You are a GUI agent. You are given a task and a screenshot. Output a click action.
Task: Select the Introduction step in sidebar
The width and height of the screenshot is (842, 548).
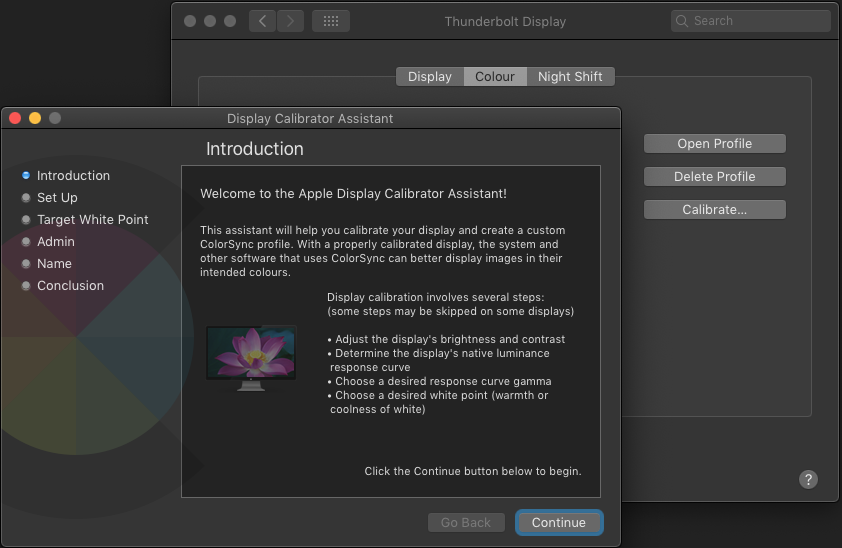click(x=66, y=176)
